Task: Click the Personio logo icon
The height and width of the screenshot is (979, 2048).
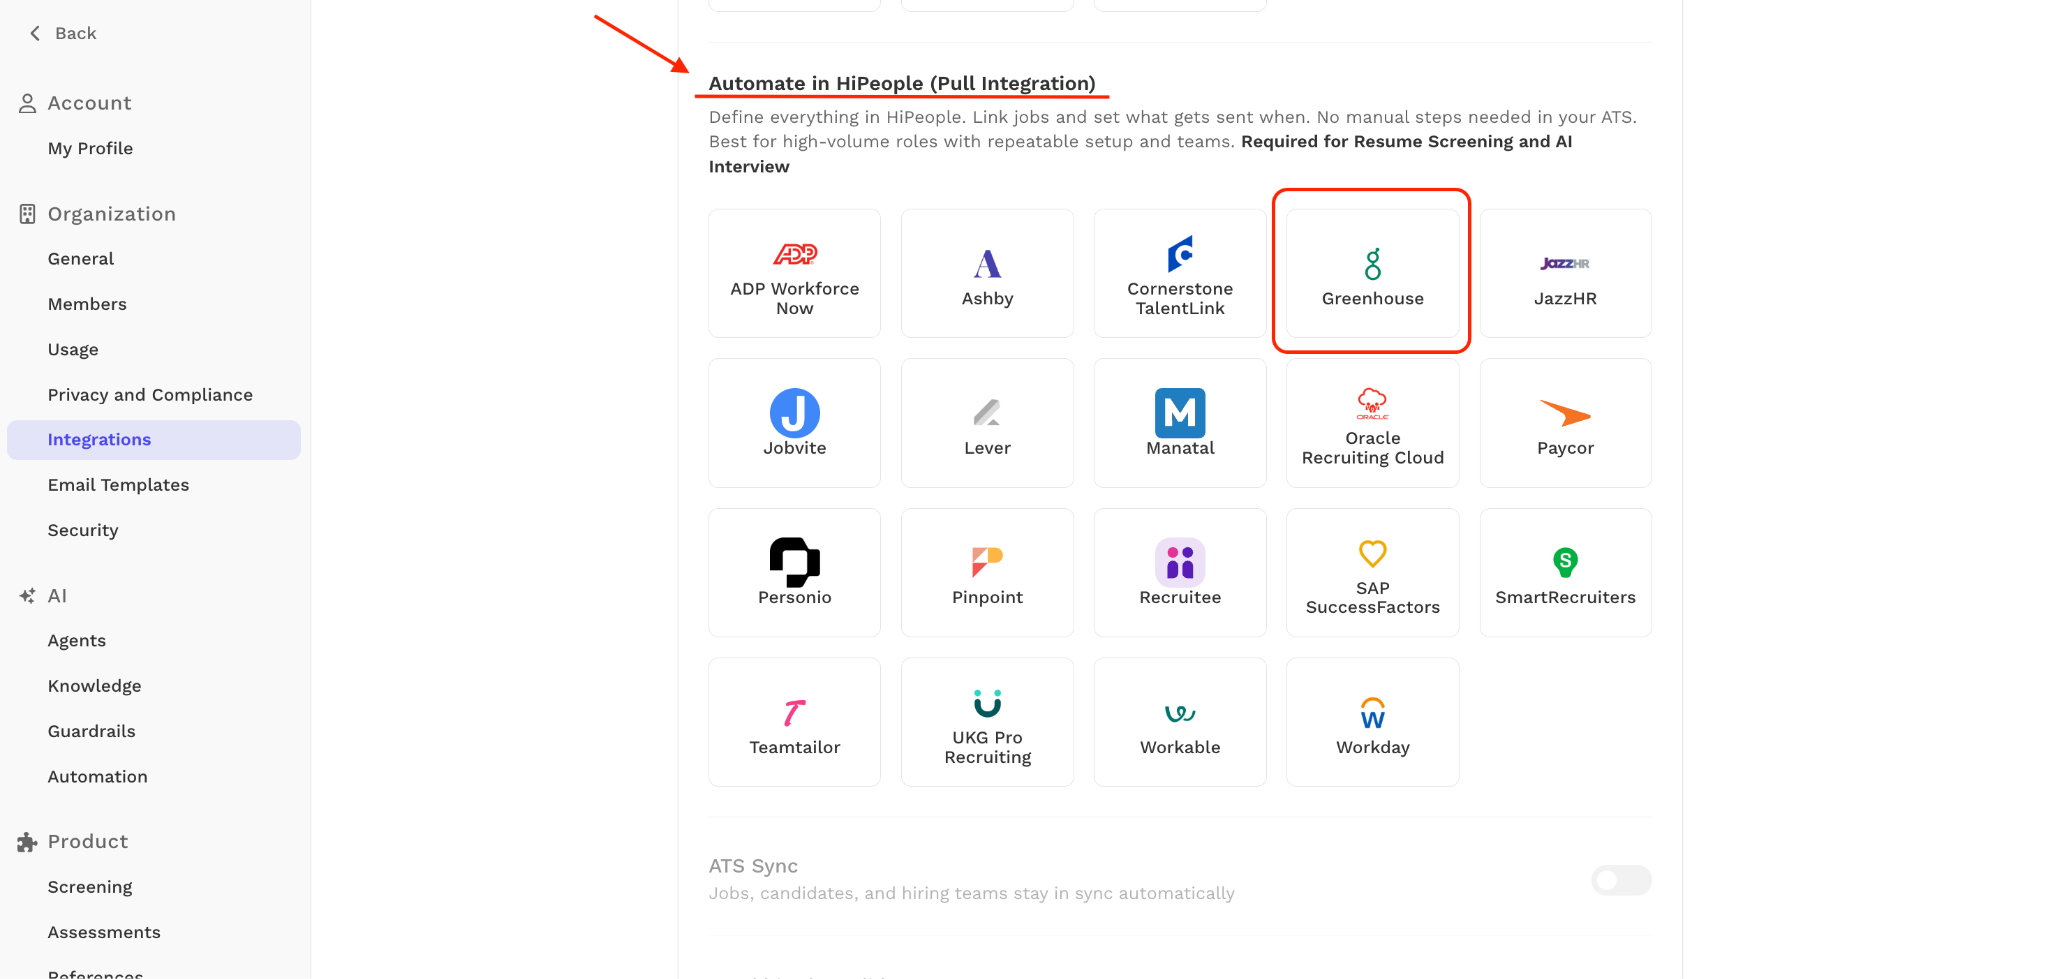Action: pyautogui.click(x=795, y=562)
